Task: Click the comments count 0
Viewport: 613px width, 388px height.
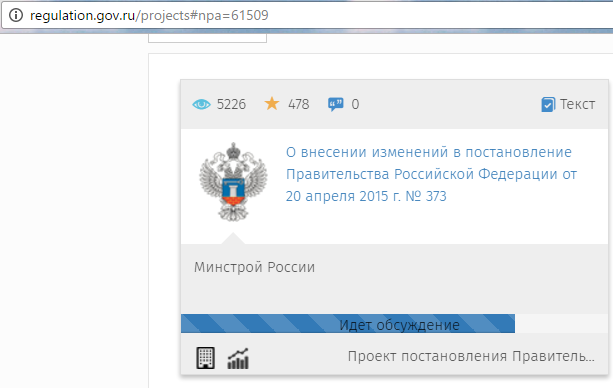Action: click(355, 104)
